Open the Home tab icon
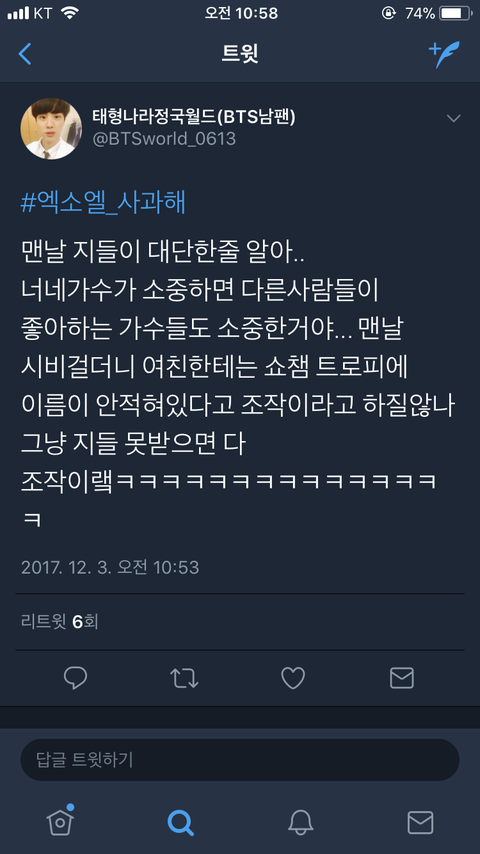 60,820
